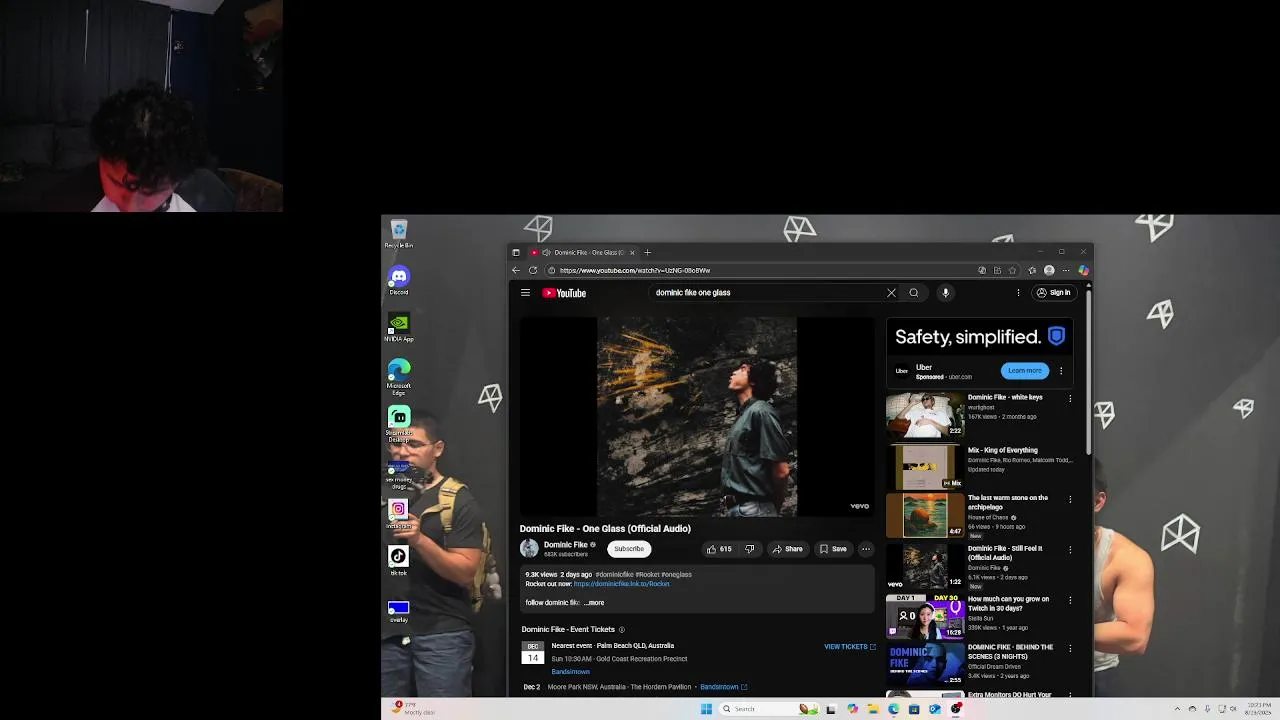Open weather widget on taskbar

(x=413, y=708)
